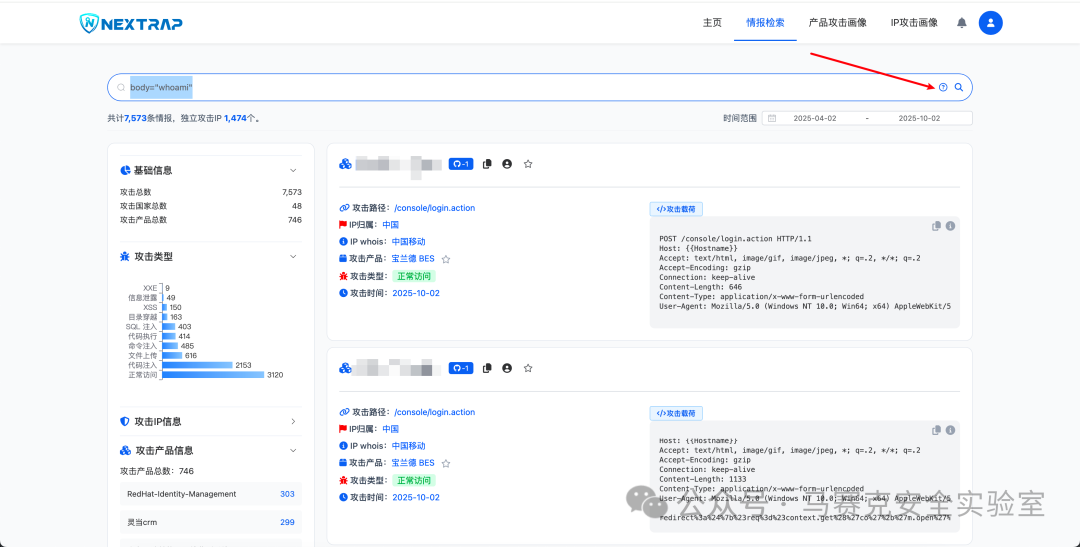The width and height of the screenshot is (1080, 547).
Task: Click GitHub -1 badge on lower result card
Action: (x=461, y=368)
